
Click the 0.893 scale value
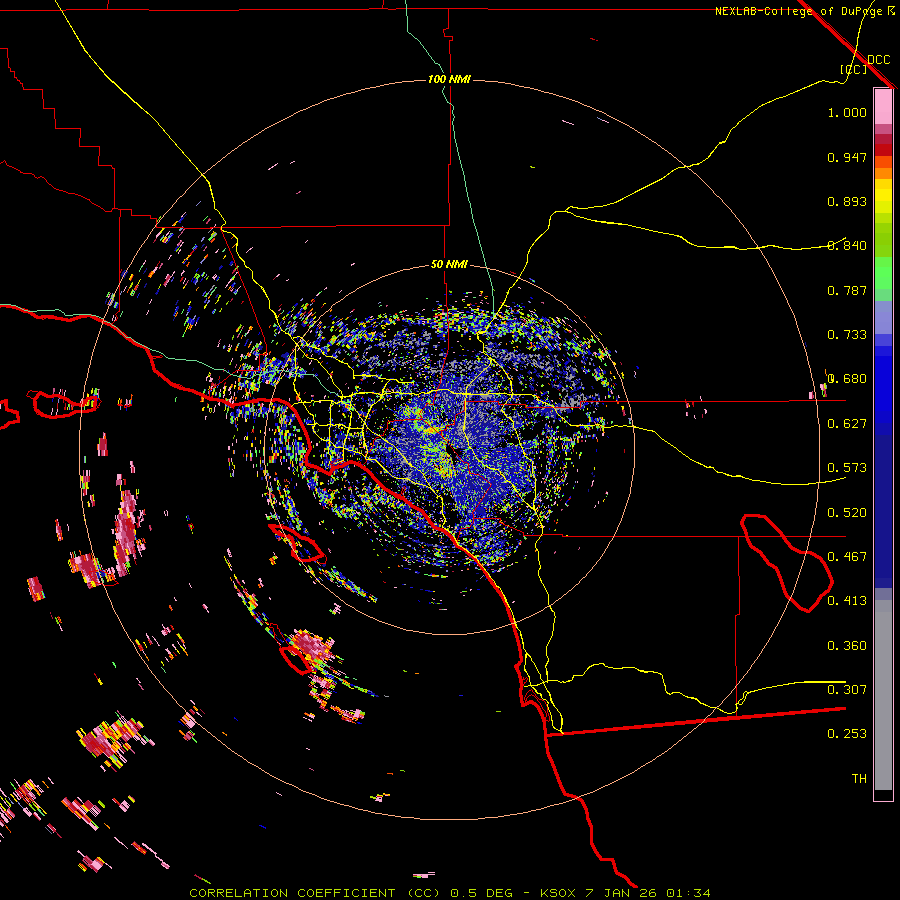tap(847, 201)
